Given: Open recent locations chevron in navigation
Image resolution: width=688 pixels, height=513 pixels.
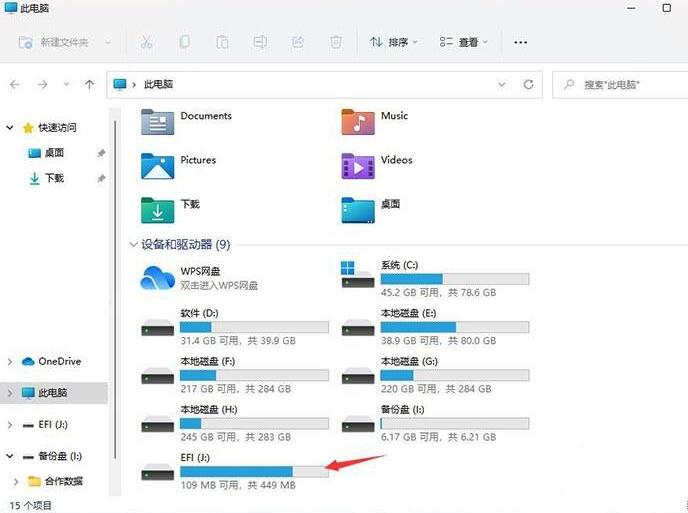Looking at the screenshot, I should pyautogui.click(x=66, y=84).
